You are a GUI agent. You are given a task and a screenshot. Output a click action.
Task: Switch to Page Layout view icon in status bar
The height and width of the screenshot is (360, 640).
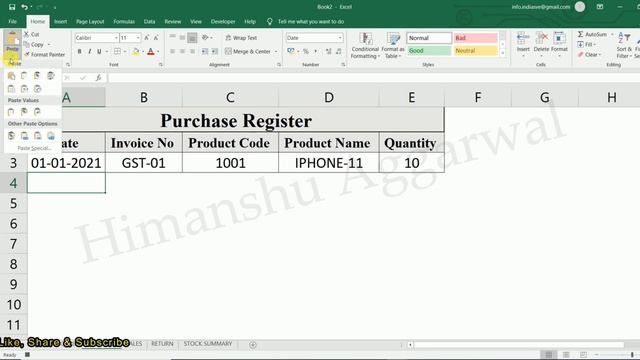(566, 355)
